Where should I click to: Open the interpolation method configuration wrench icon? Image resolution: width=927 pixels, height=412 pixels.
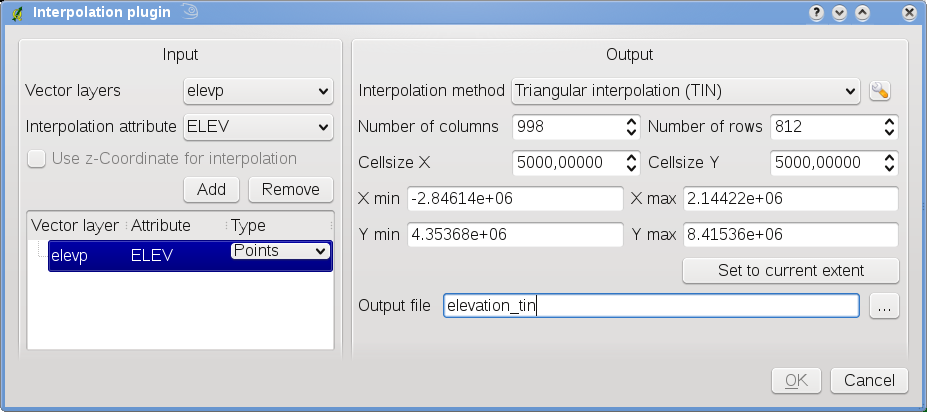pyautogui.click(x=880, y=91)
